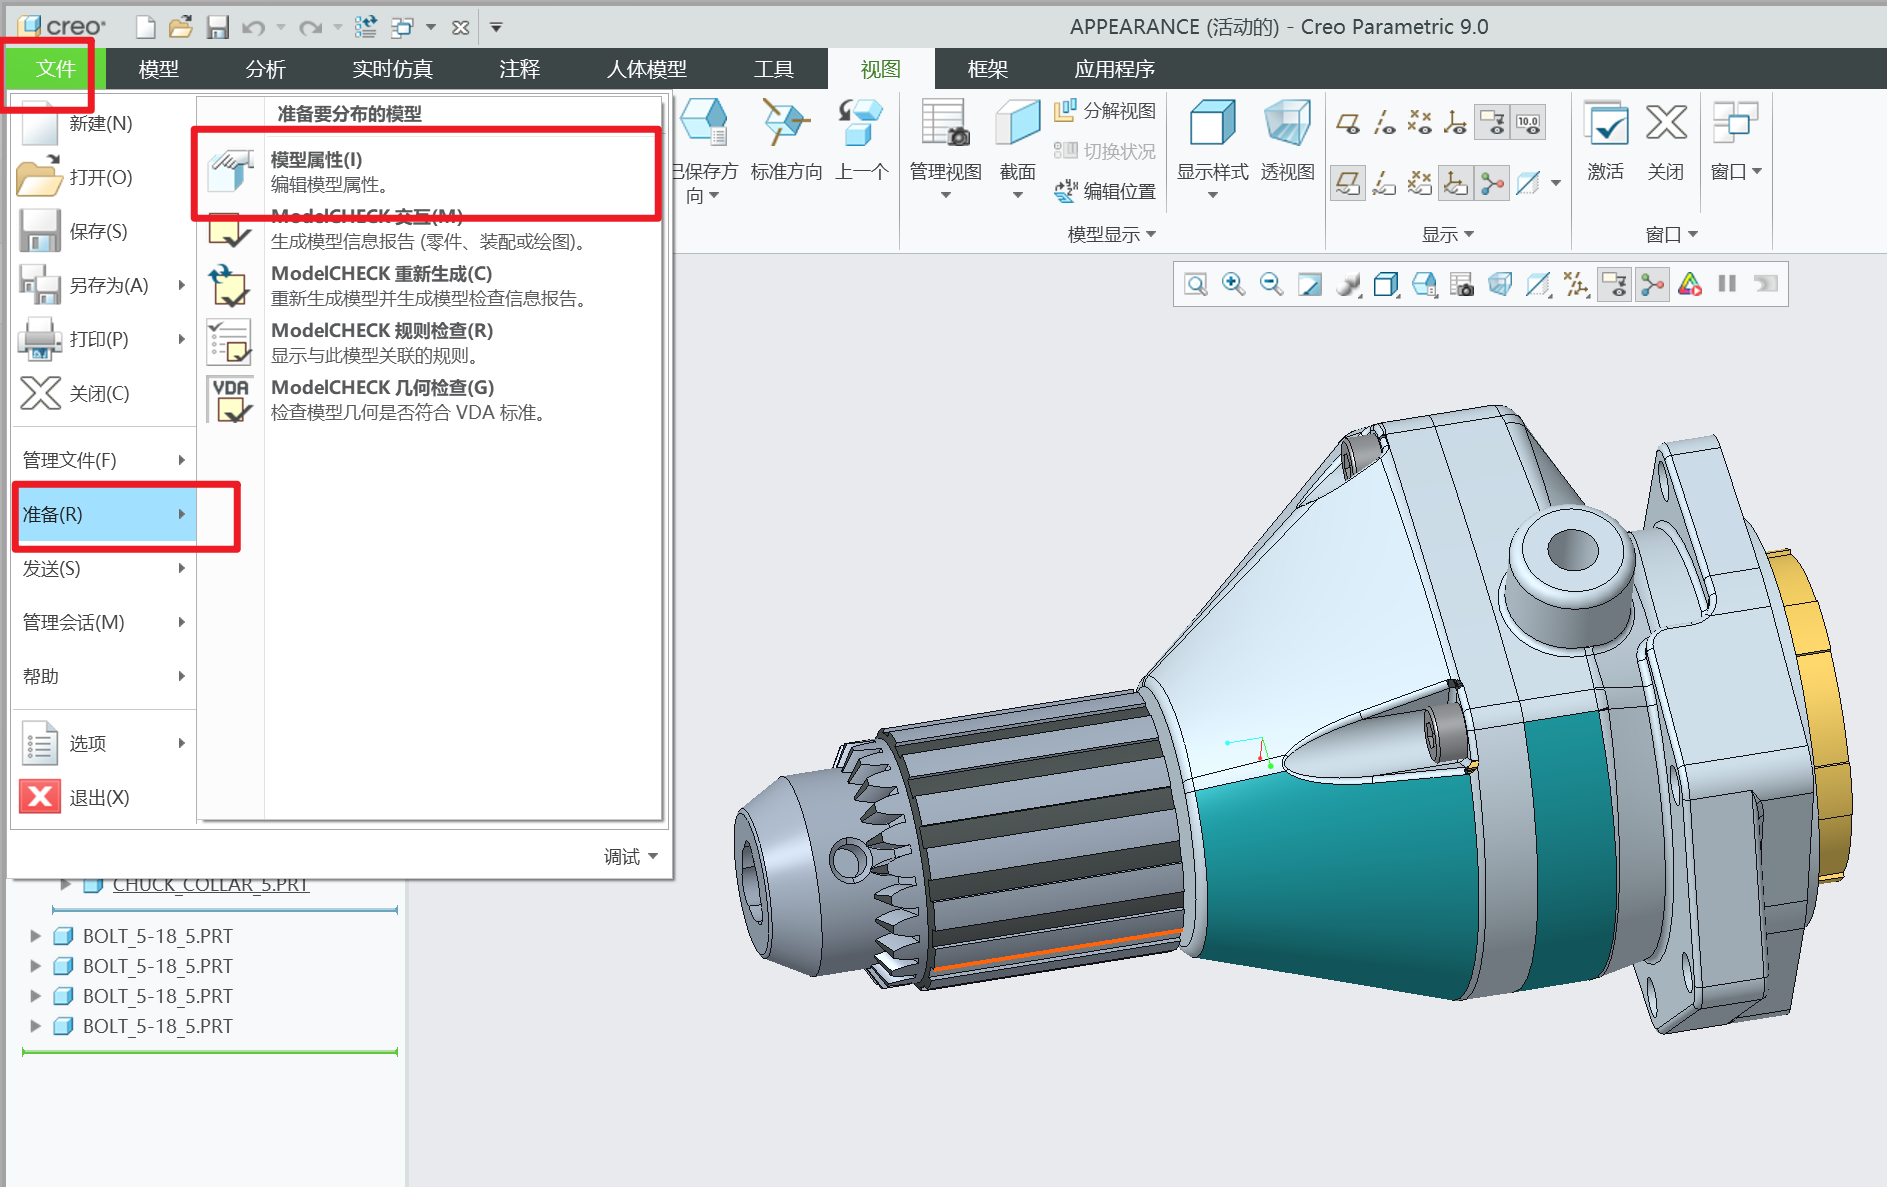Click the save disk icon in quick access toolbar
The height and width of the screenshot is (1187, 1887).
pos(217,27)
